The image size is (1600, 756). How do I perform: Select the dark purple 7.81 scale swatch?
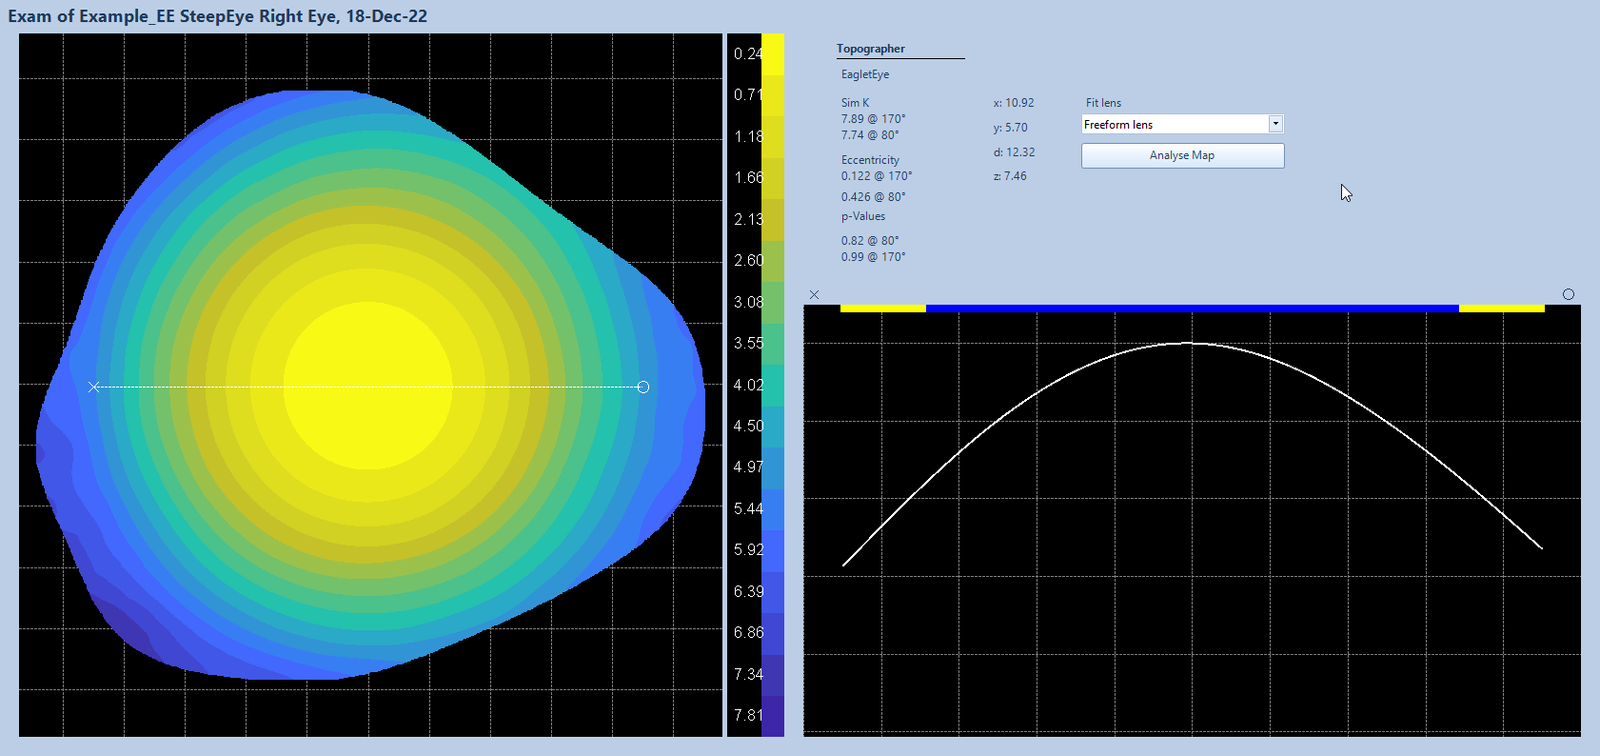(x=772, y=715)
